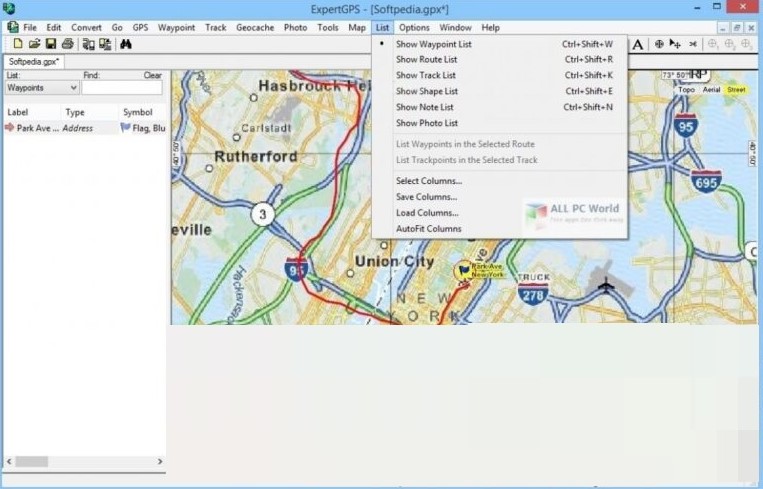This screenshot has width=763, height=489.
Task: Choose AutoFit Columns from List menu
Action: [x=428, y=229]
